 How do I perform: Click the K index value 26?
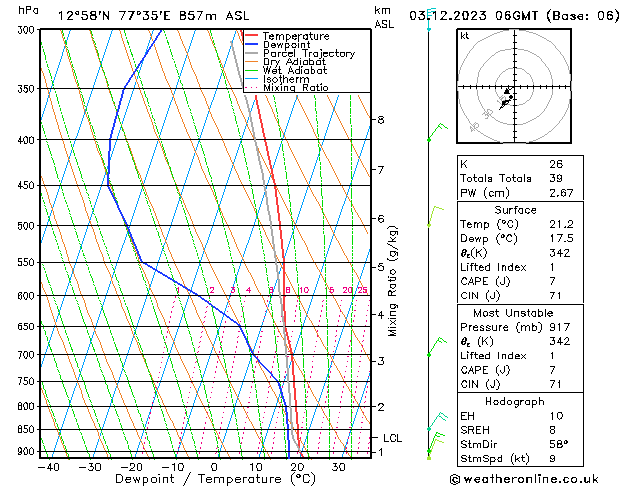[556, 164]
